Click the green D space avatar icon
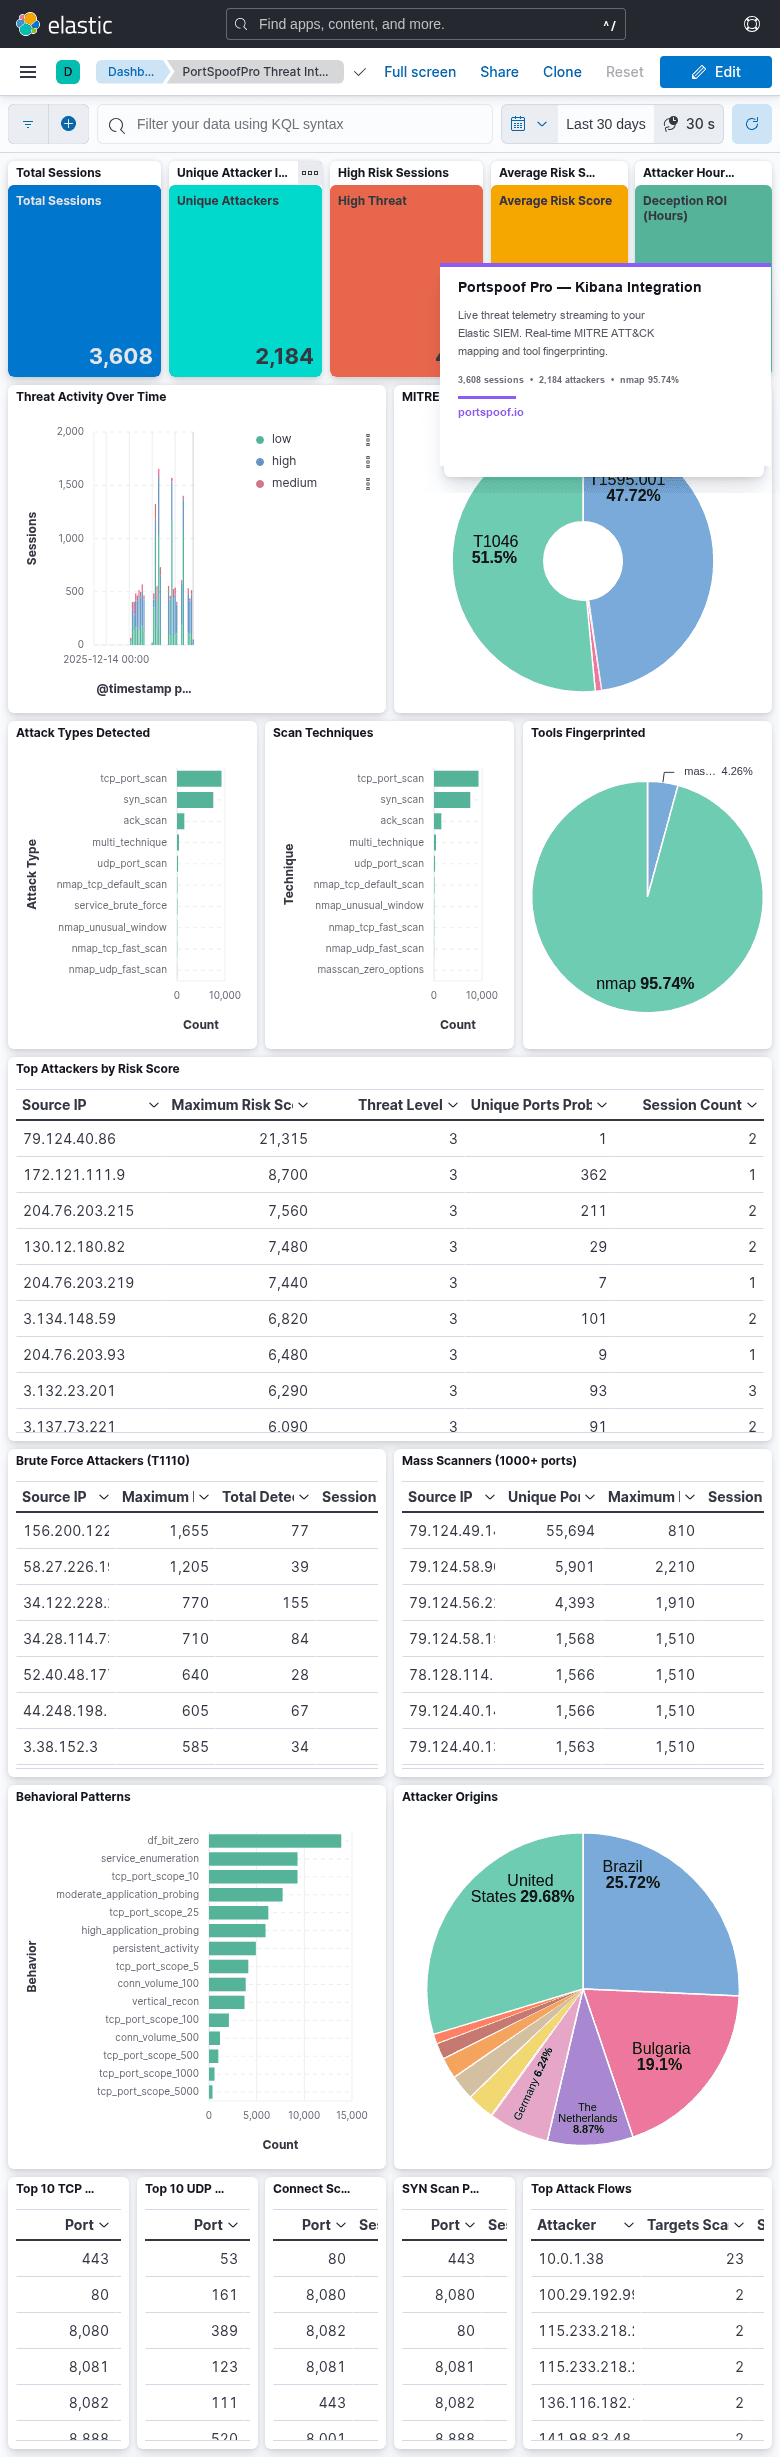The width and height of the screenshot is (780, 2457). [68, 71]
